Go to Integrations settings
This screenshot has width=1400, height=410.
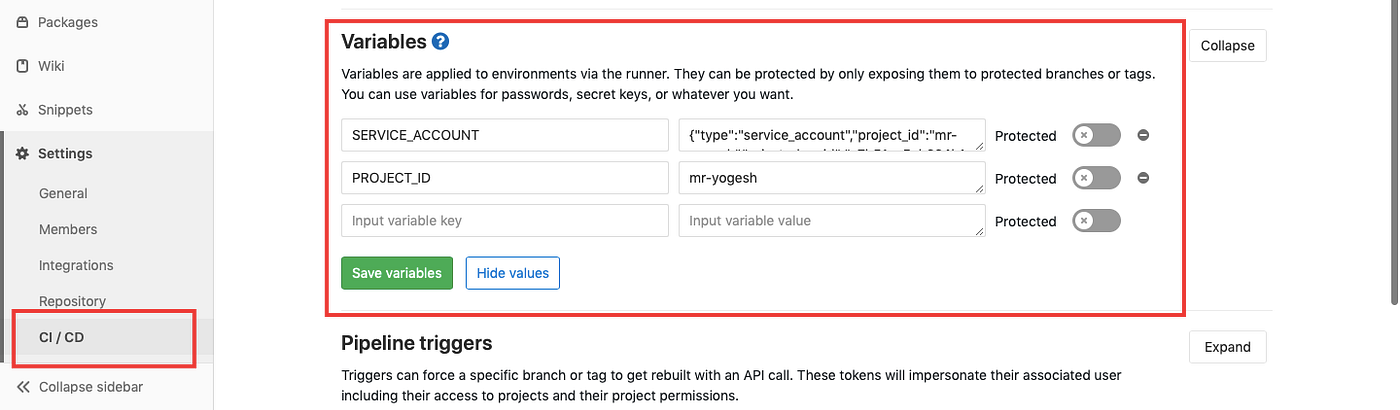tap(76, 265)
